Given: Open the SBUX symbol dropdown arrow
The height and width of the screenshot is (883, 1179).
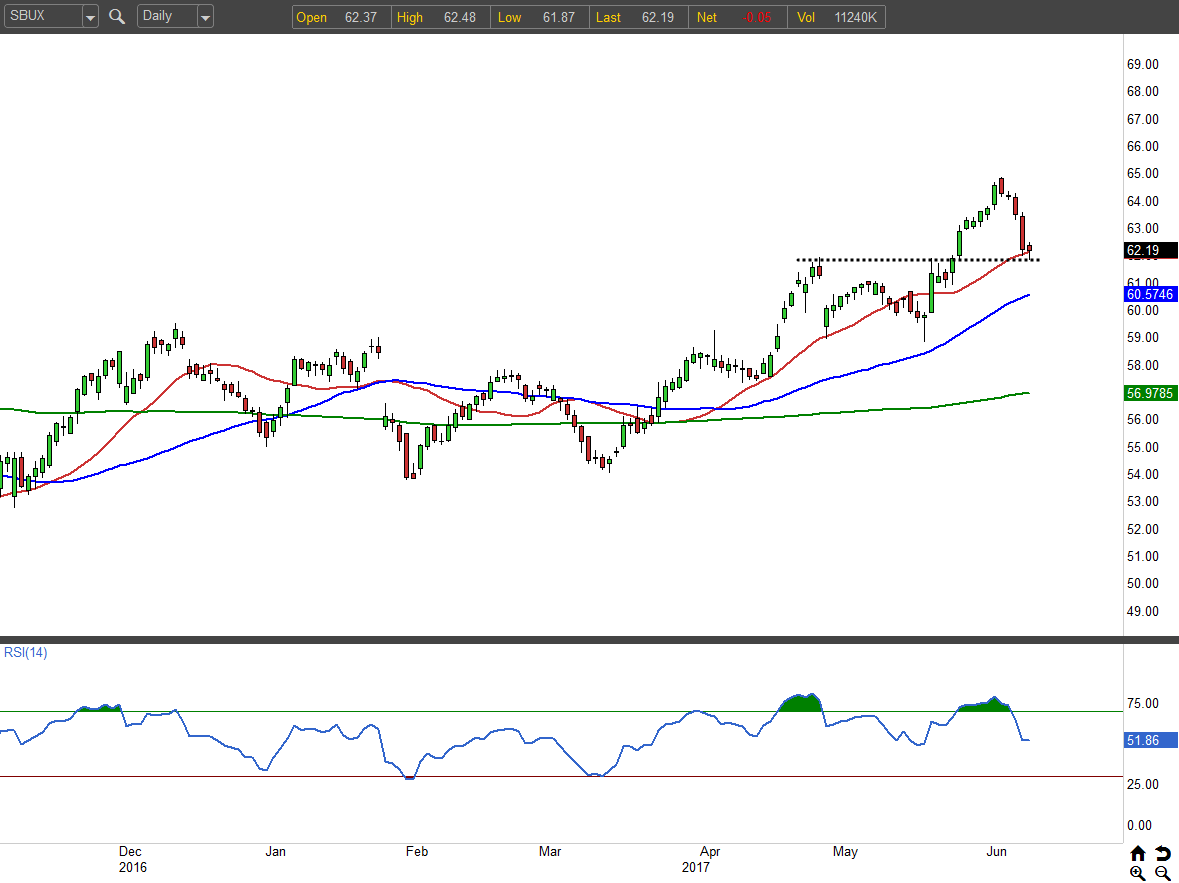Looking at the screenshot, I should [90, 17].
